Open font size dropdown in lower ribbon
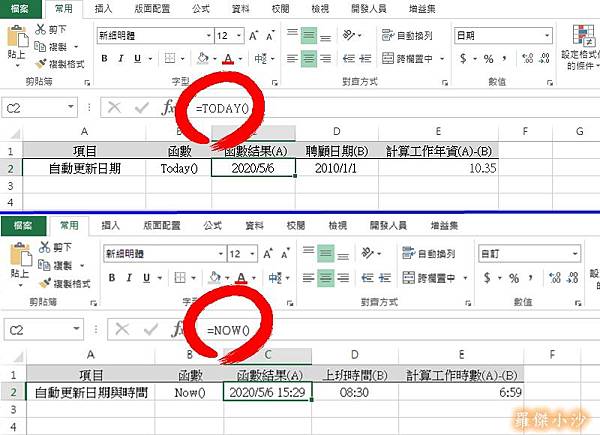Viewport: 600px width, 435px height. pos(253,254)
